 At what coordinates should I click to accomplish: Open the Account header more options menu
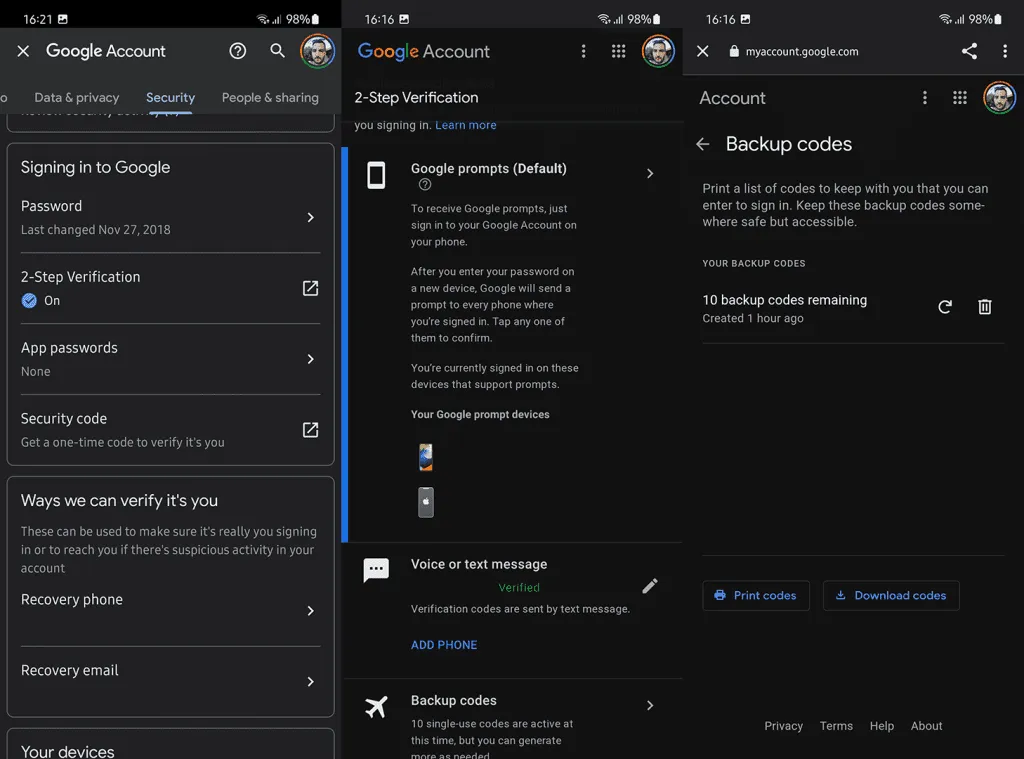[925, 98]
